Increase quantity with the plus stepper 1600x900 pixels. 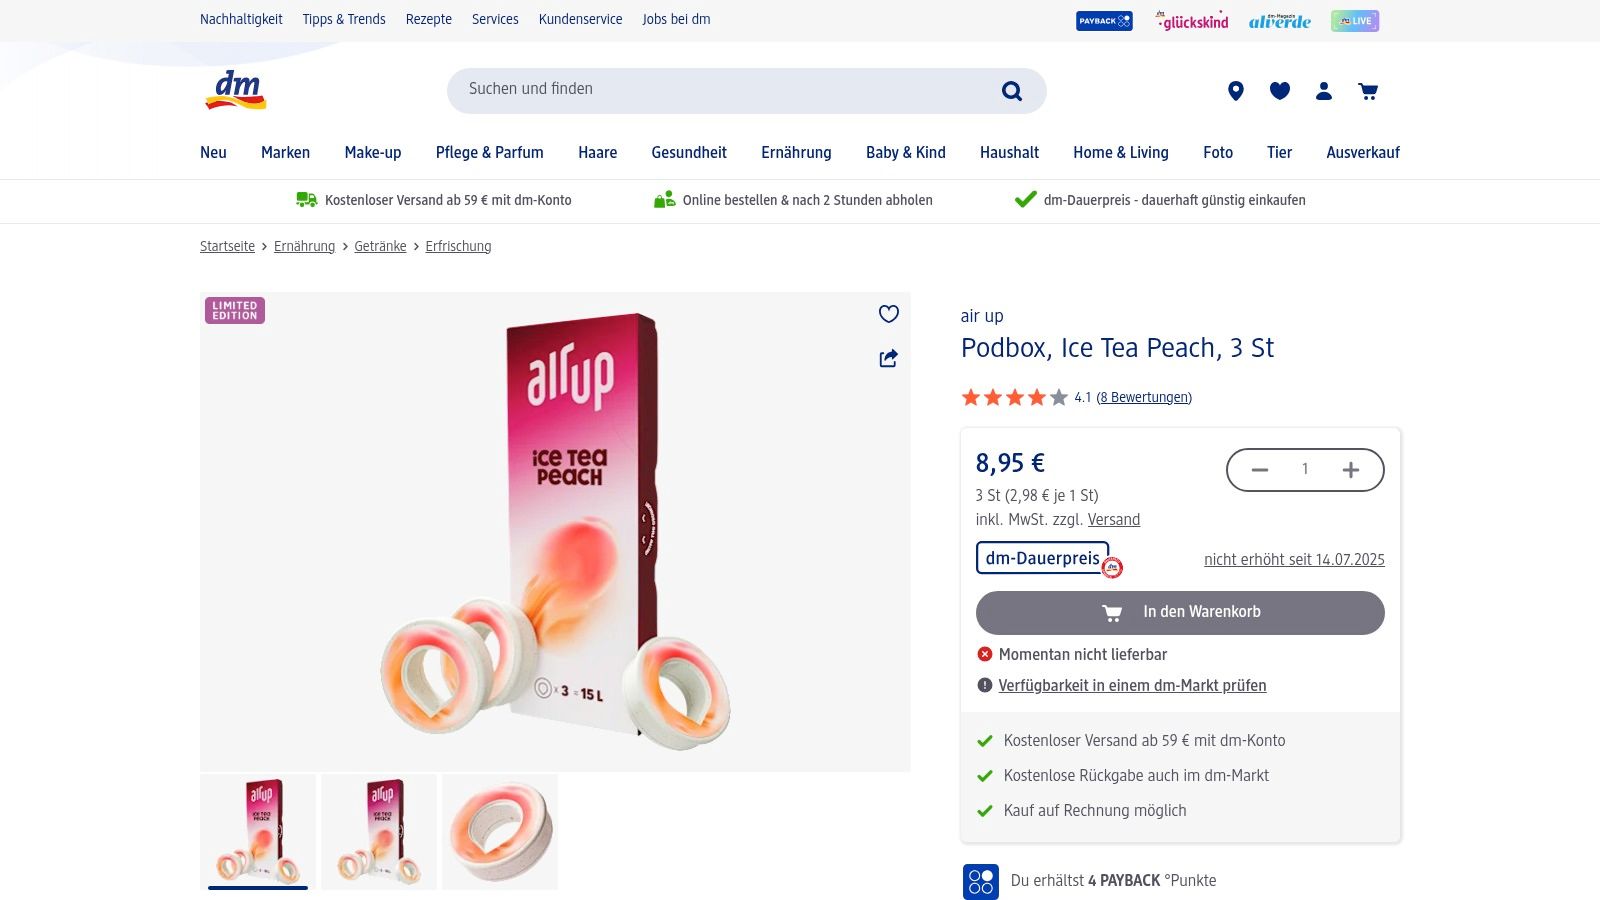[1351, 469]
